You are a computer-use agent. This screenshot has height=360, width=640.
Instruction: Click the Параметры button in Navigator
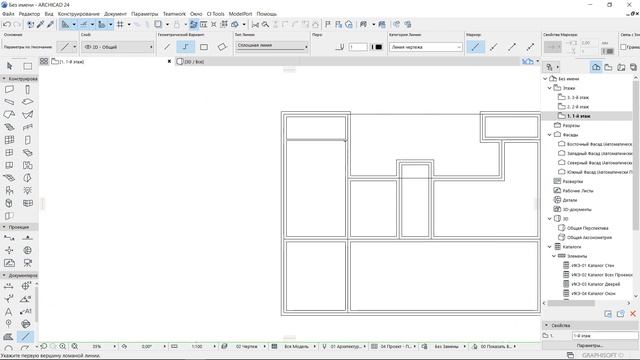[x=589, y=345]
